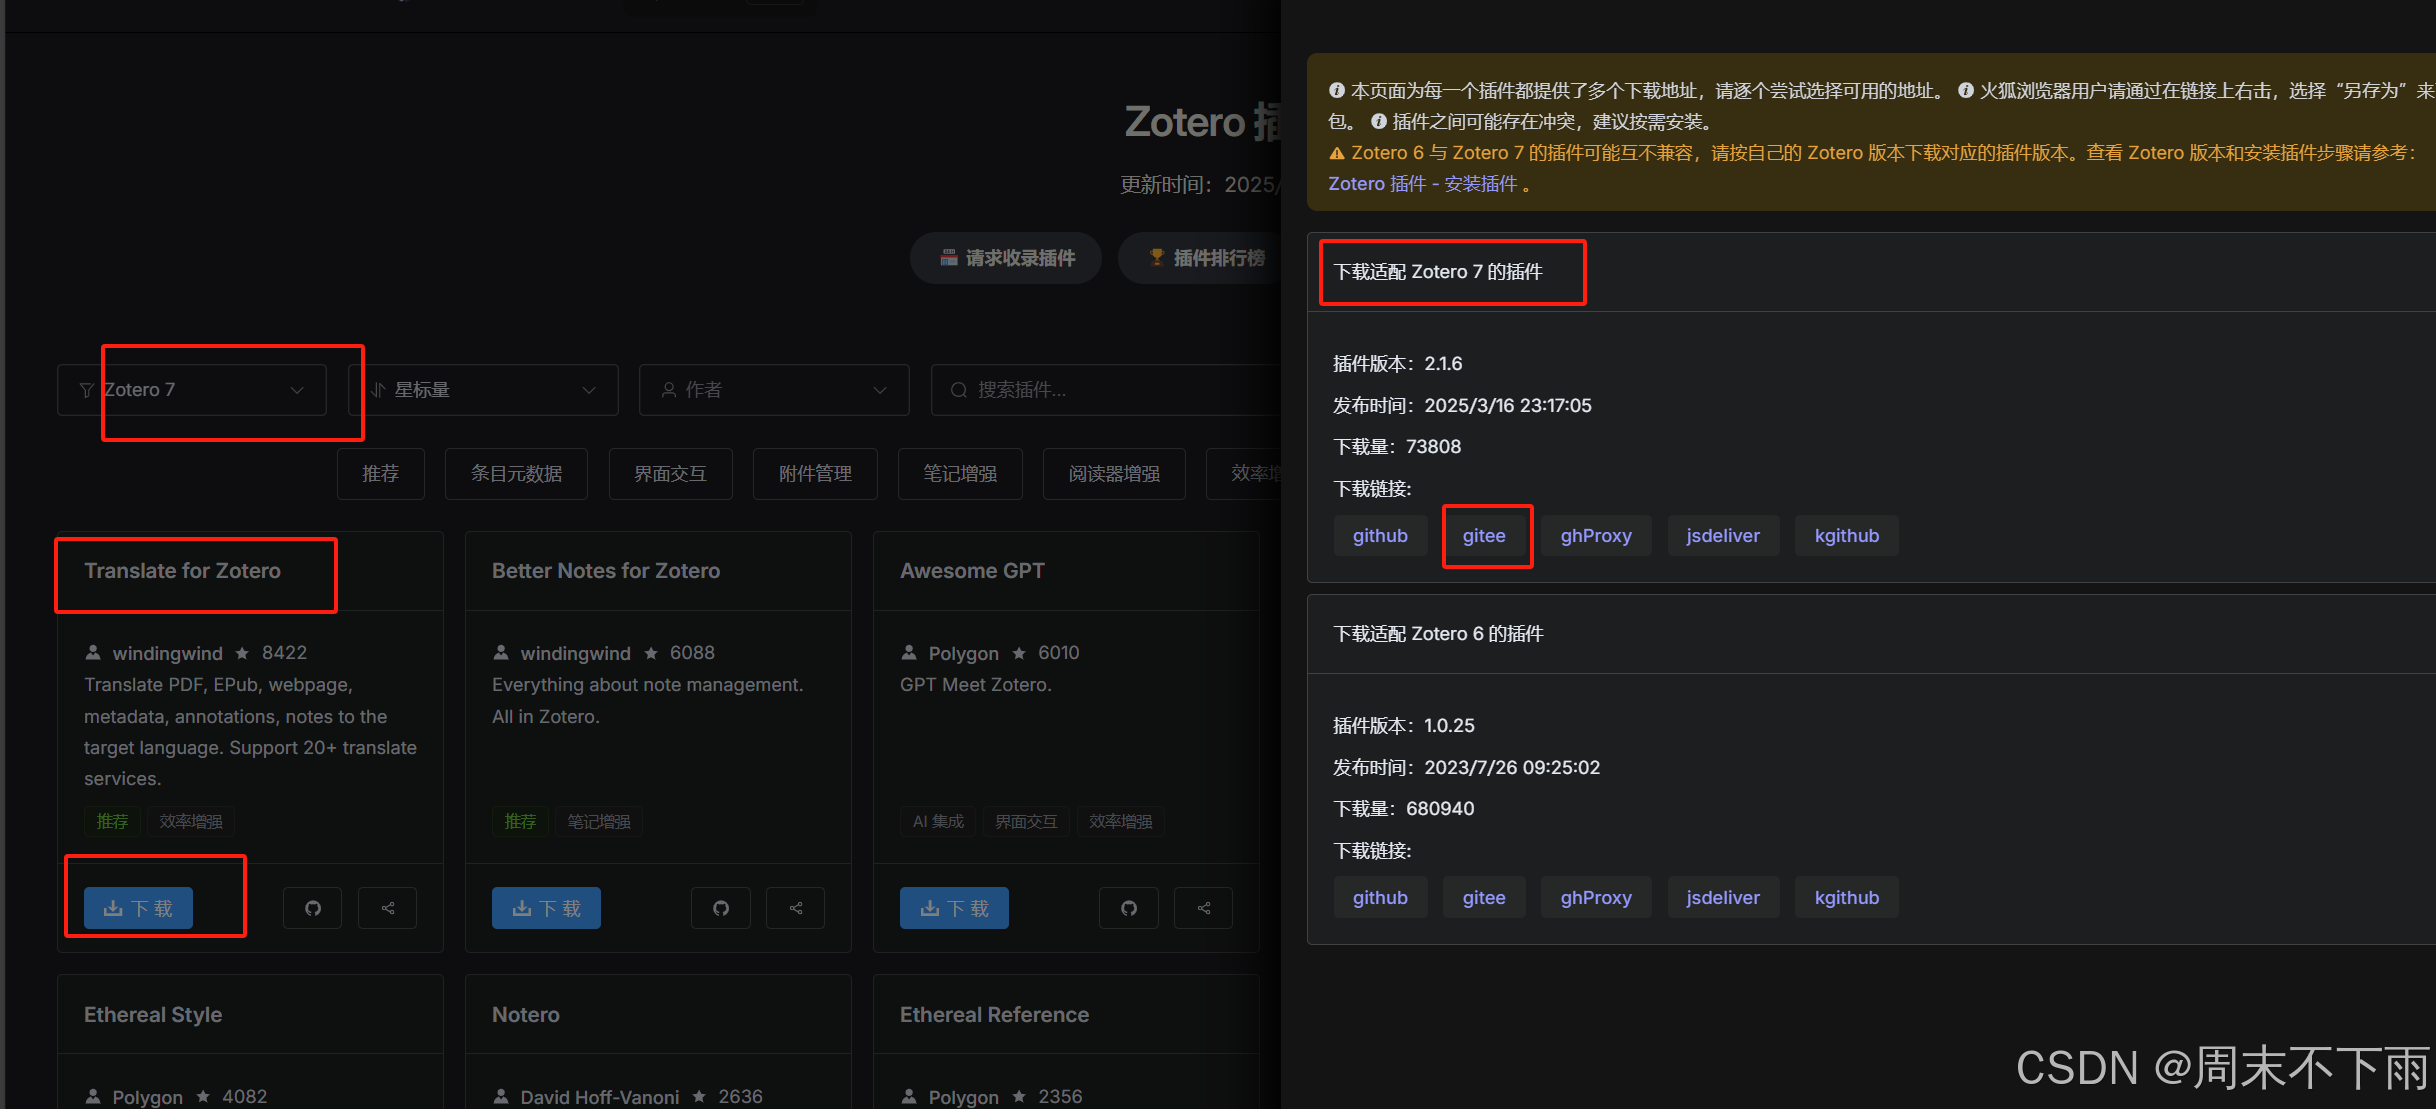The image size is (2436, 1109).
Task: Click ghProxy link for Zotero 6 plugin
Action: (1596, 898)
